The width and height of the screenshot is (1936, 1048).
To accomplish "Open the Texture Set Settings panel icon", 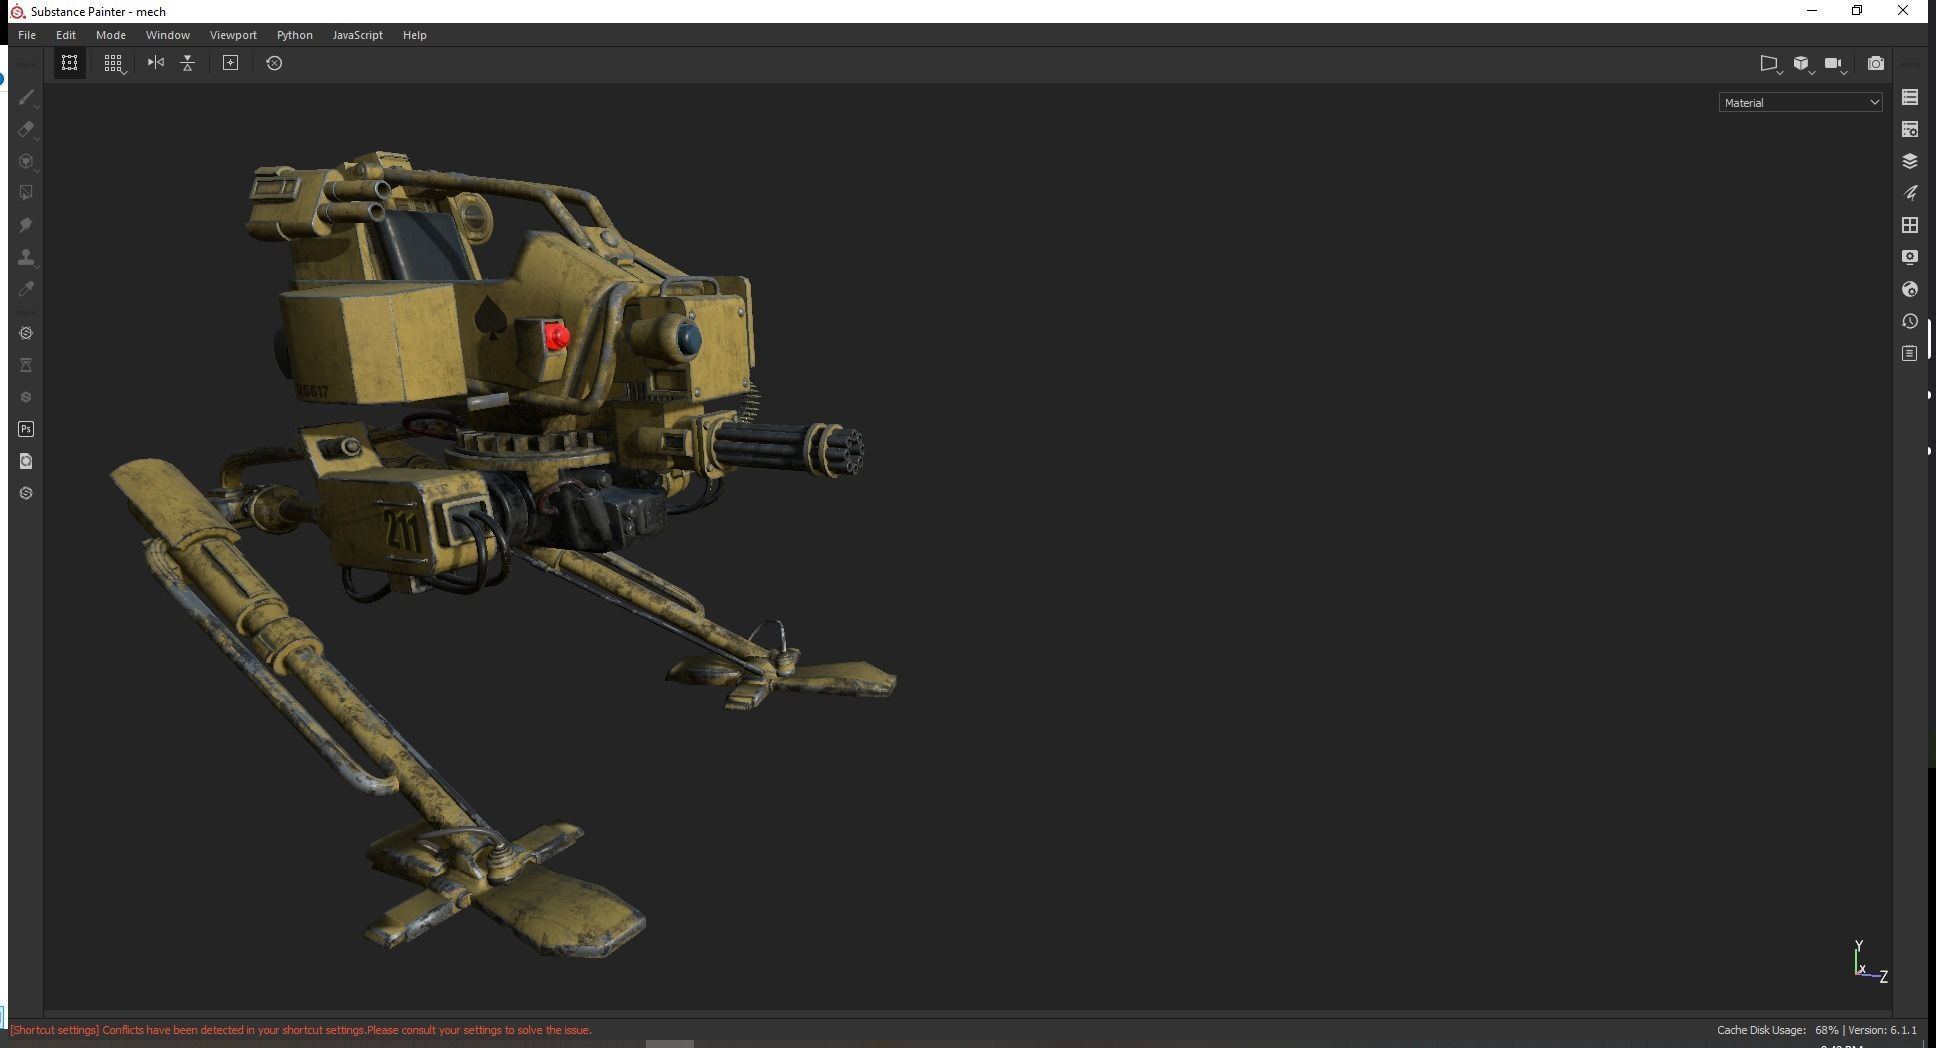I will pos(1910,129).
